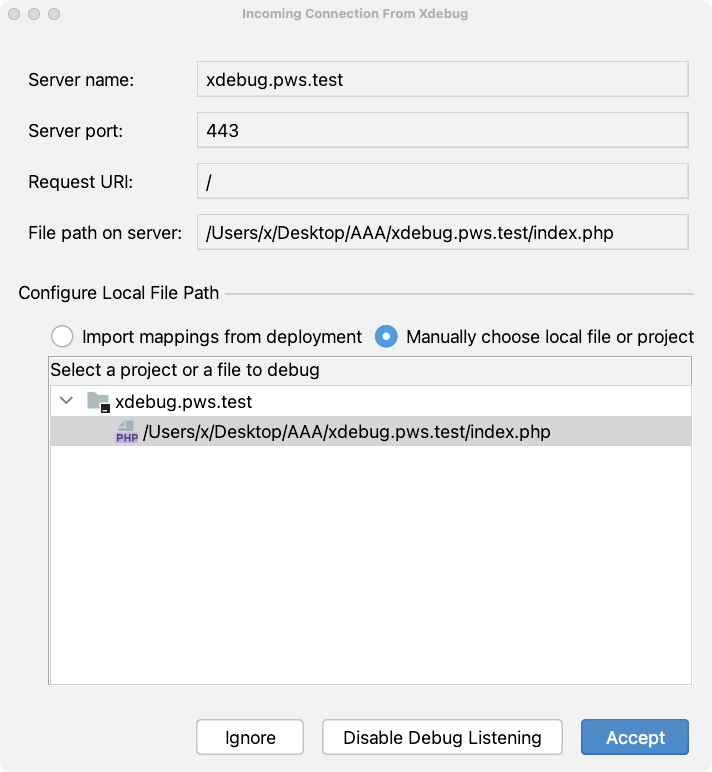The height and width of the screenshot is (772, 712).
Task: Click the PHP file icon for index.php
Action: [x=127, y=431]
